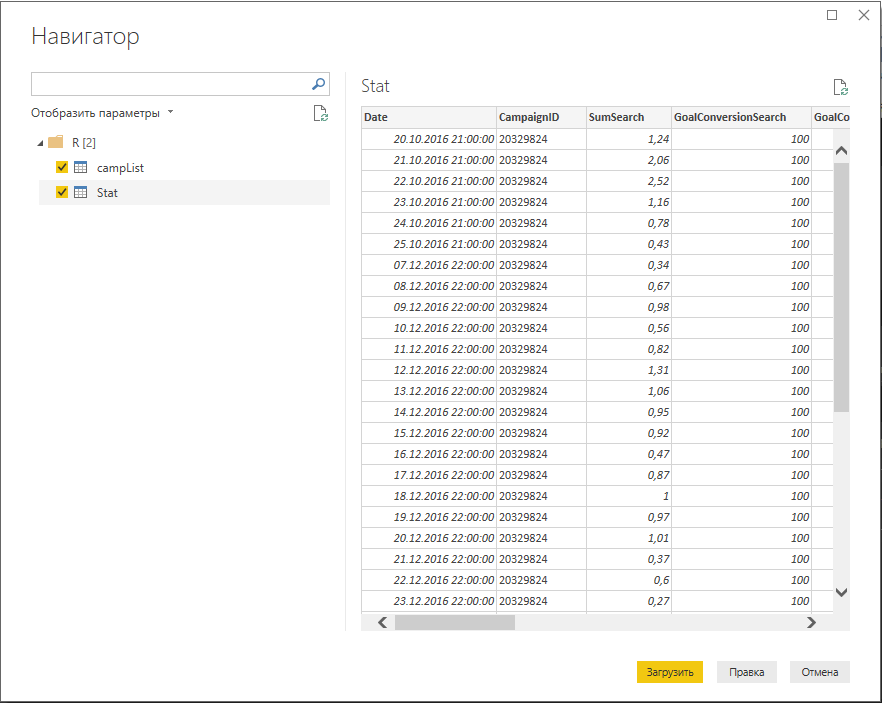Screen dimensions: 882x703
Task: Click the Stat table icon
Action: click(80, 192)
